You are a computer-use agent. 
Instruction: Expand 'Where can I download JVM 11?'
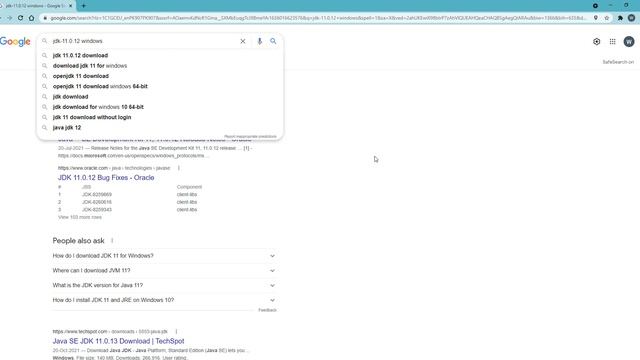click(164, 271)
